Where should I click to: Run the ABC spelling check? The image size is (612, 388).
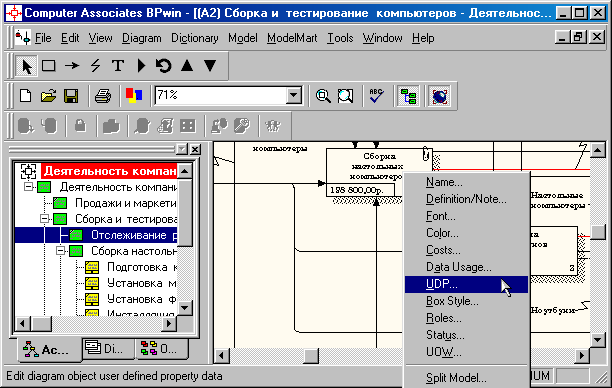click(376, 96)
